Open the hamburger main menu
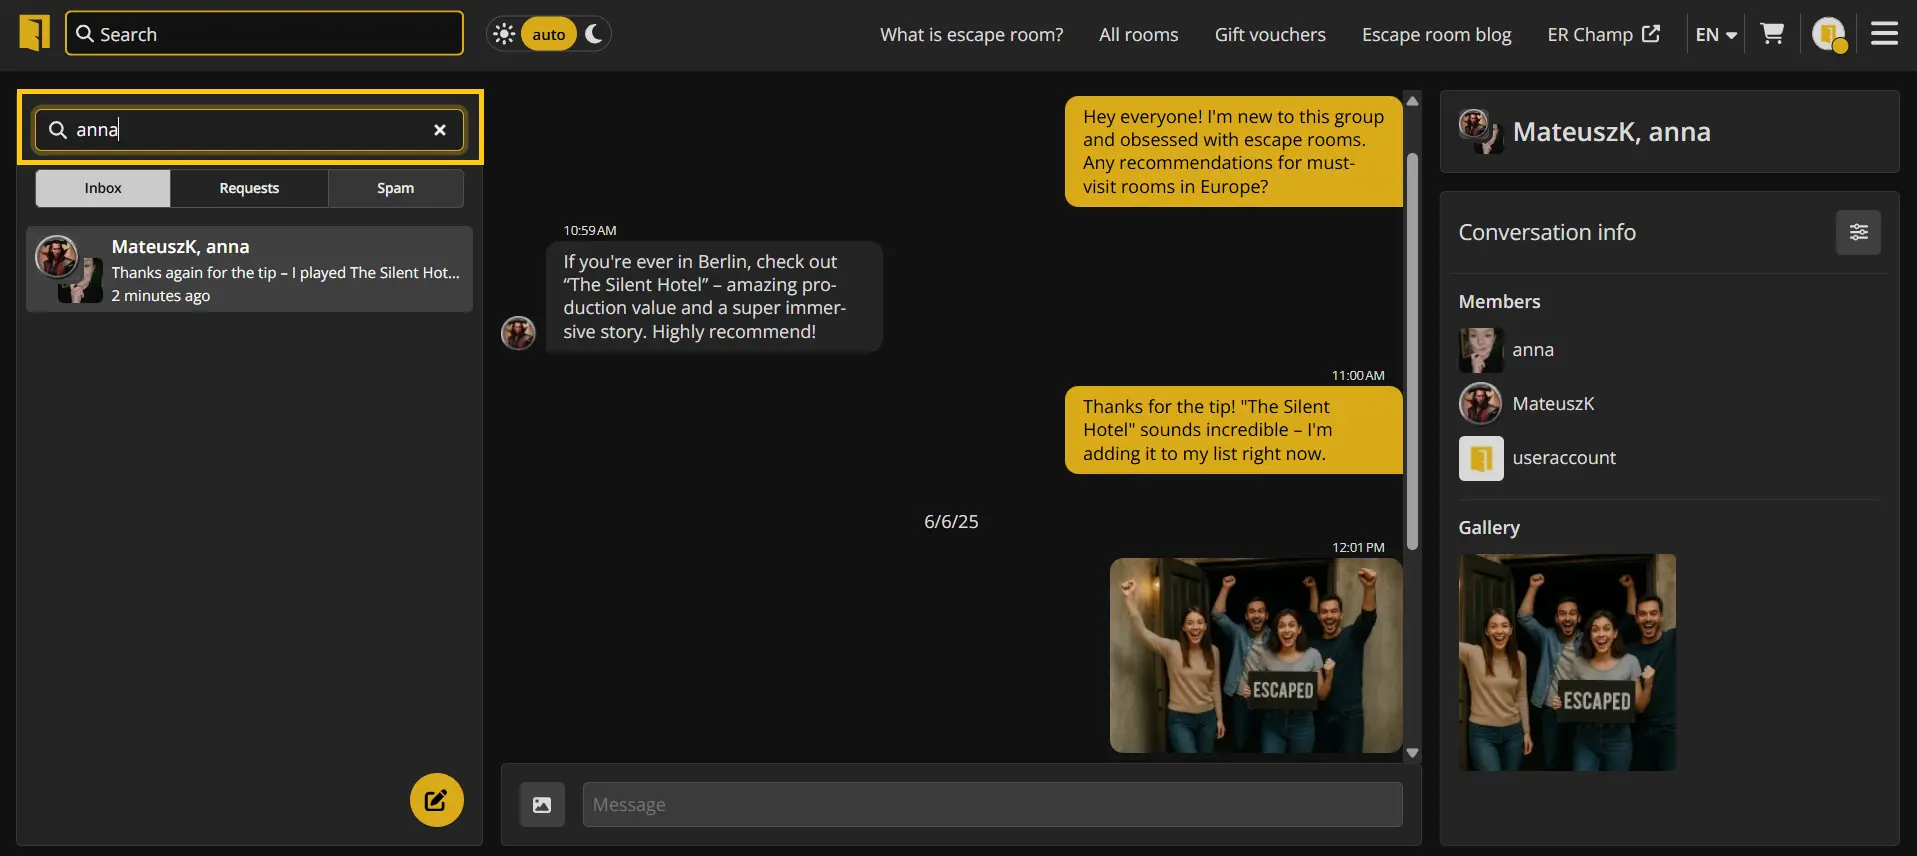The height and width of the screenshot is (856, 1917). click(1884, 34)
